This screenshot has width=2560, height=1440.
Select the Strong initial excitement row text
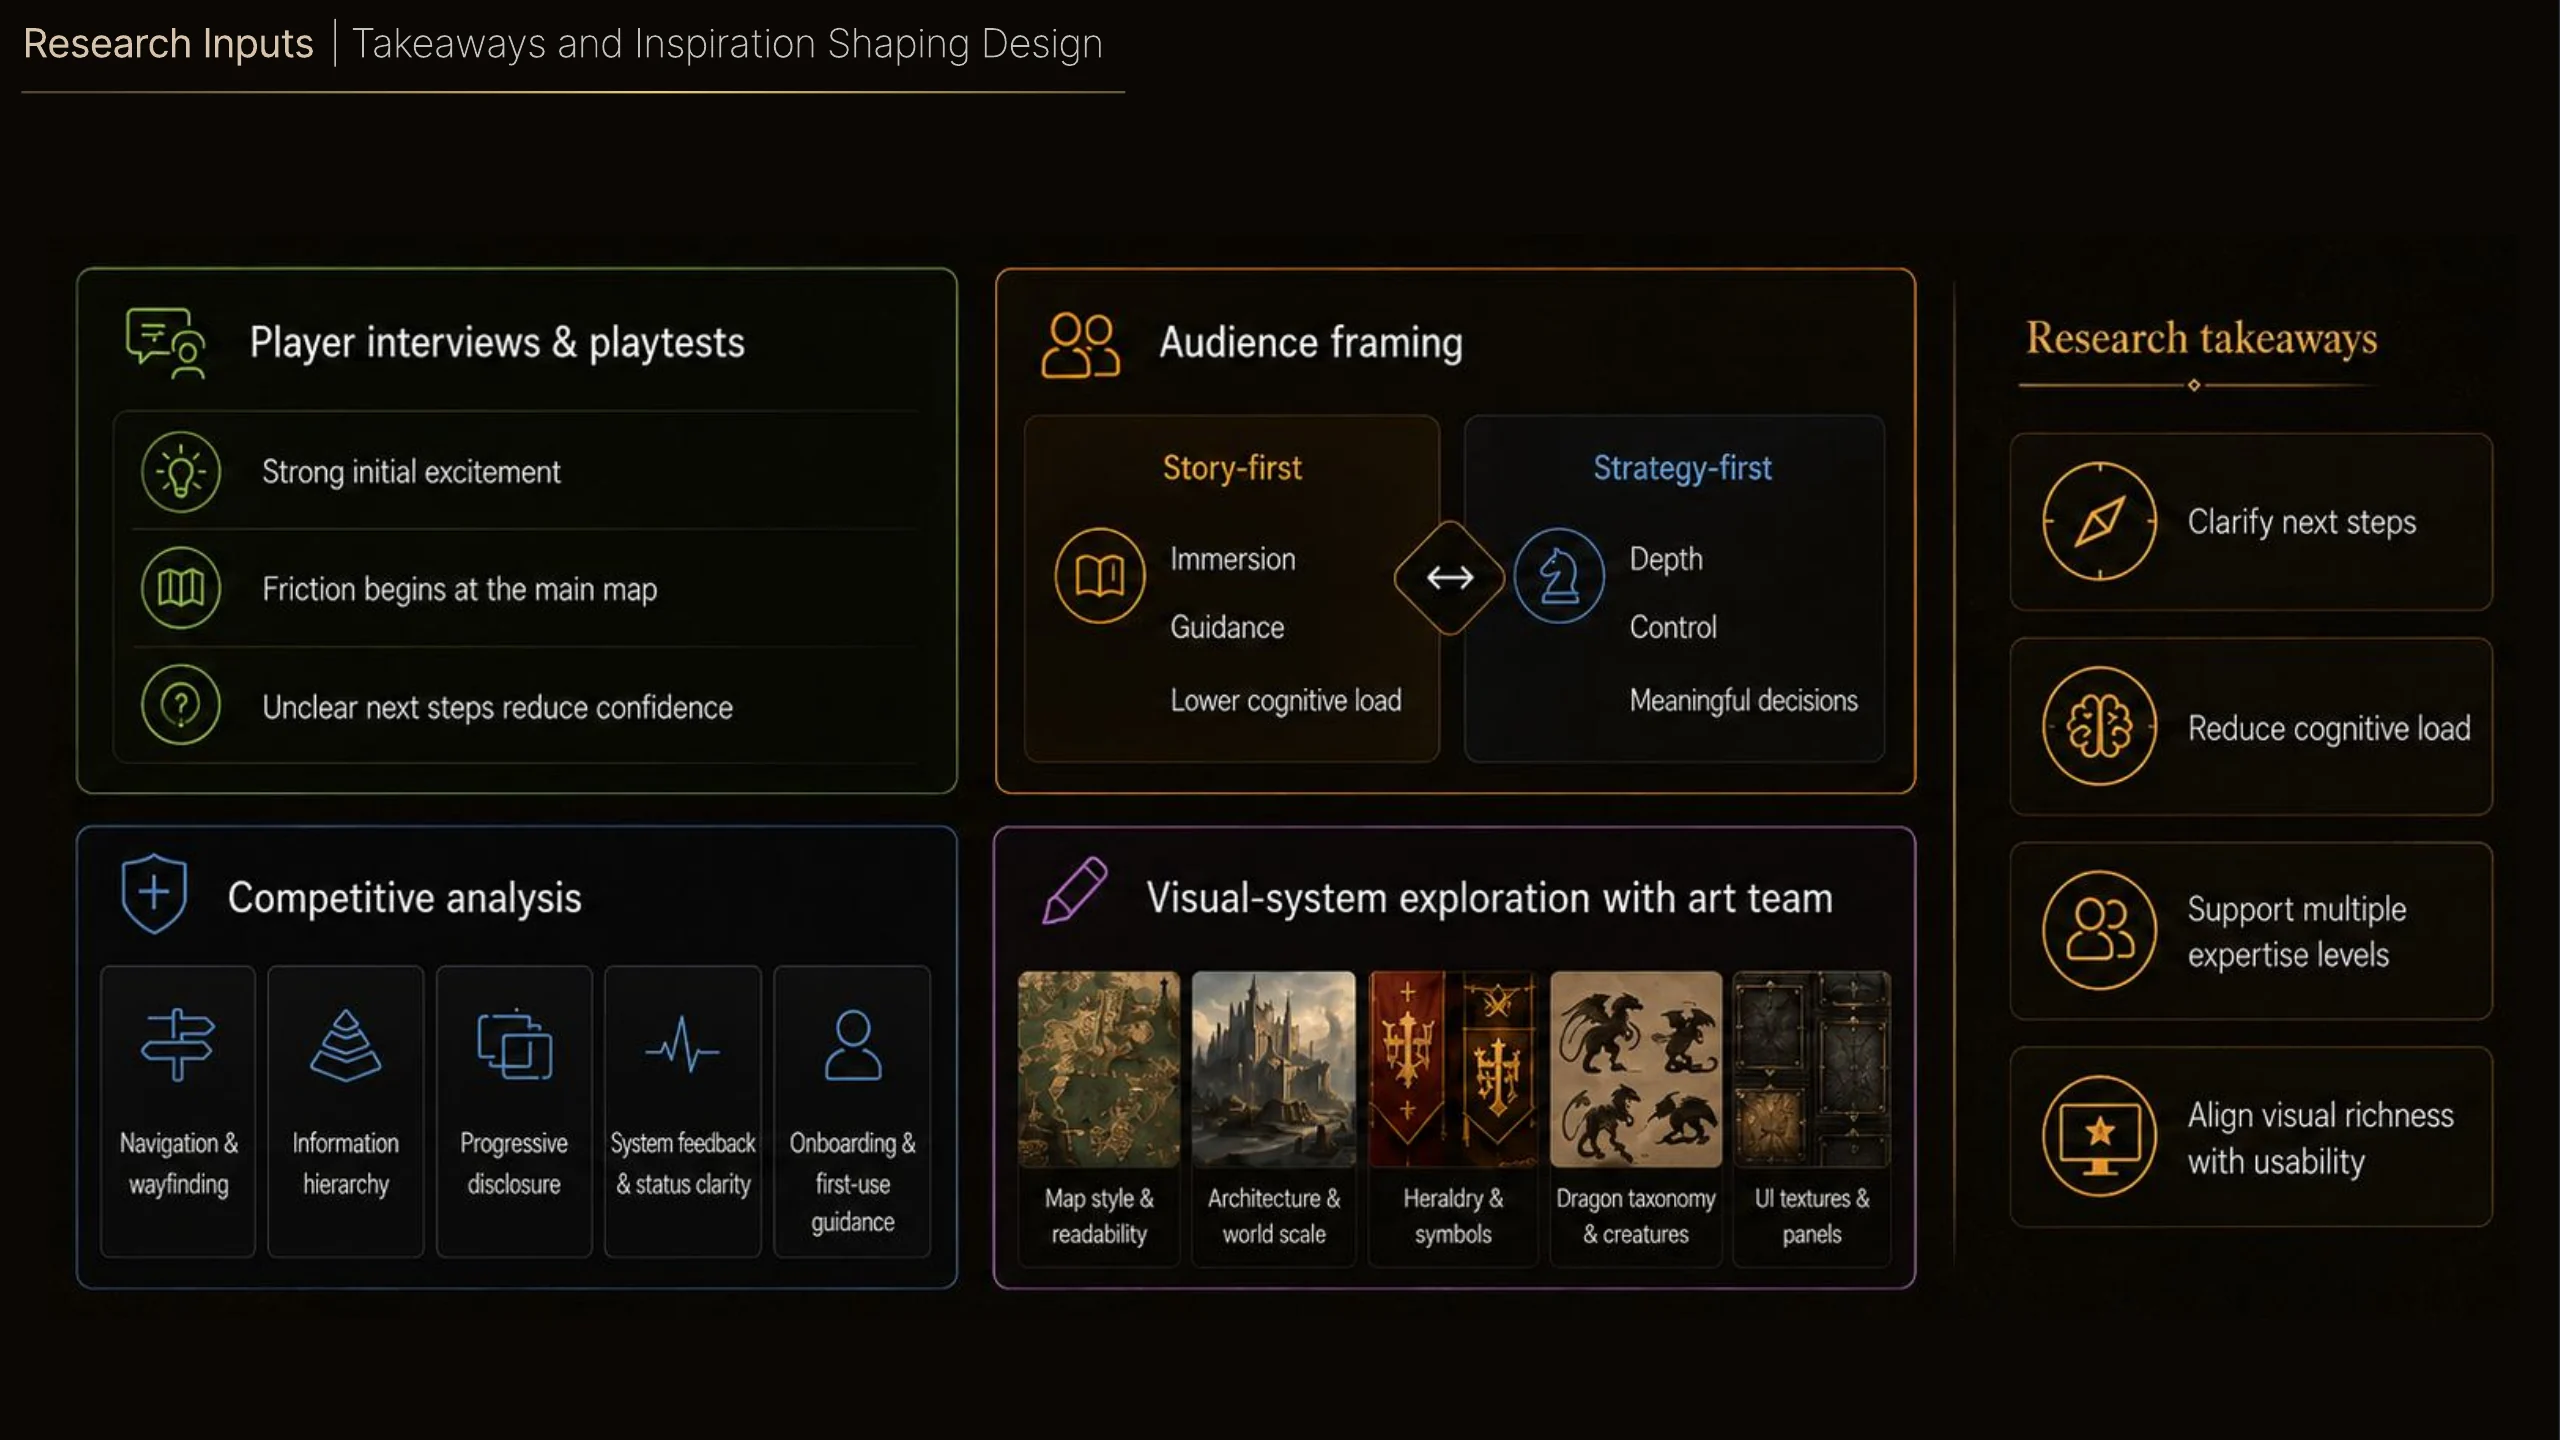coord(411,472)
